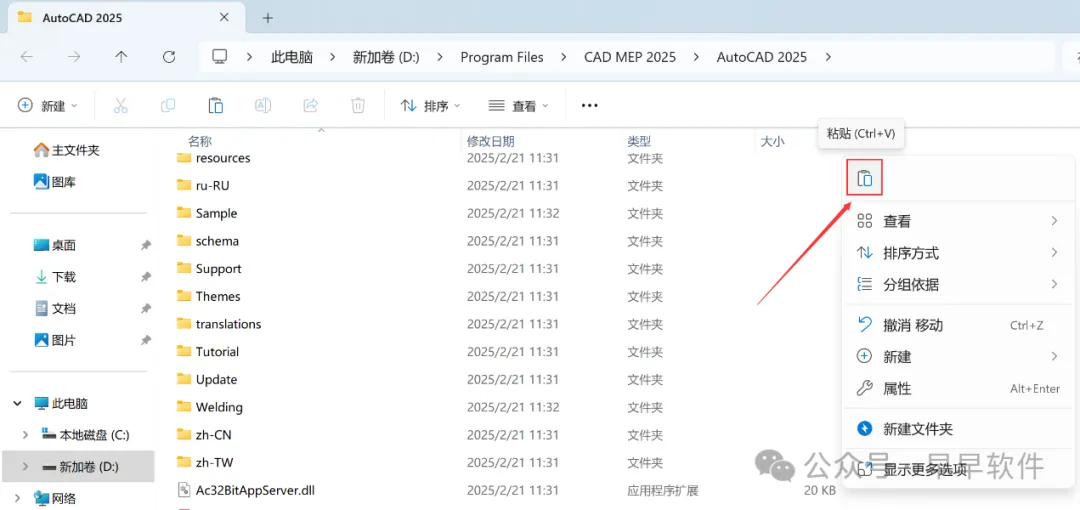Screen dimensions: 1080x510
Task: Click the monitor icon in address bar
Action: [220, 57]
